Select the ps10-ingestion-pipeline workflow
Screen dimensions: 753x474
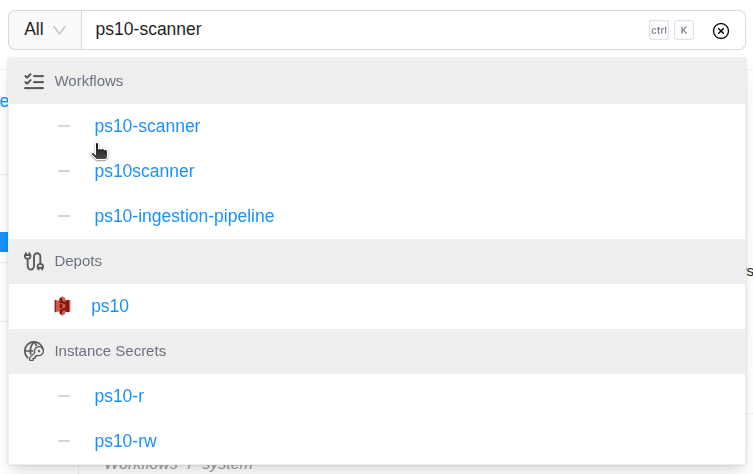[x=184, y=216]
